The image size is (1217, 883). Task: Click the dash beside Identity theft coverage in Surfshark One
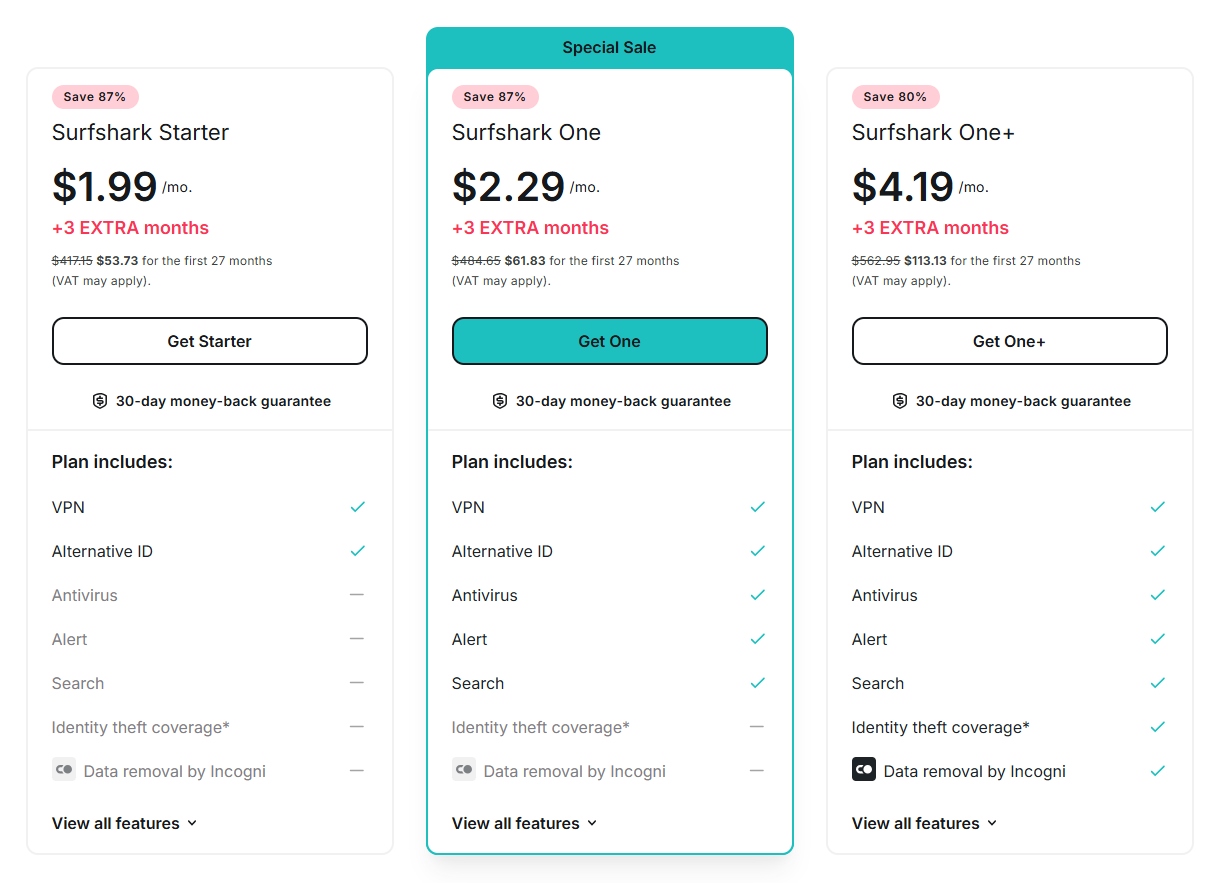click(x=757, y=727)
